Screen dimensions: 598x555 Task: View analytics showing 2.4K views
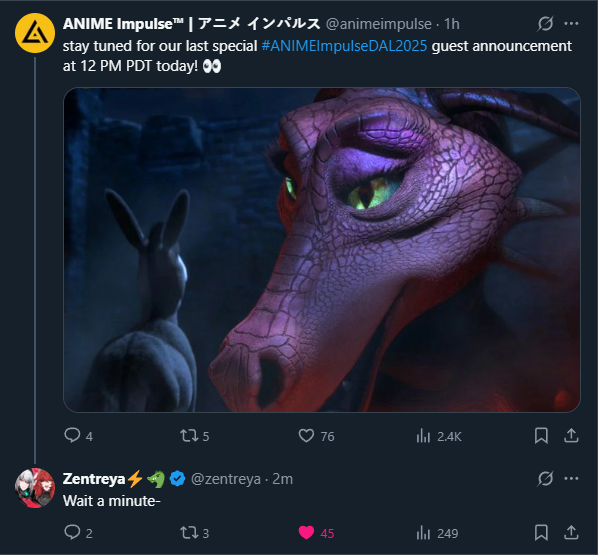click(x=439, y=436)
